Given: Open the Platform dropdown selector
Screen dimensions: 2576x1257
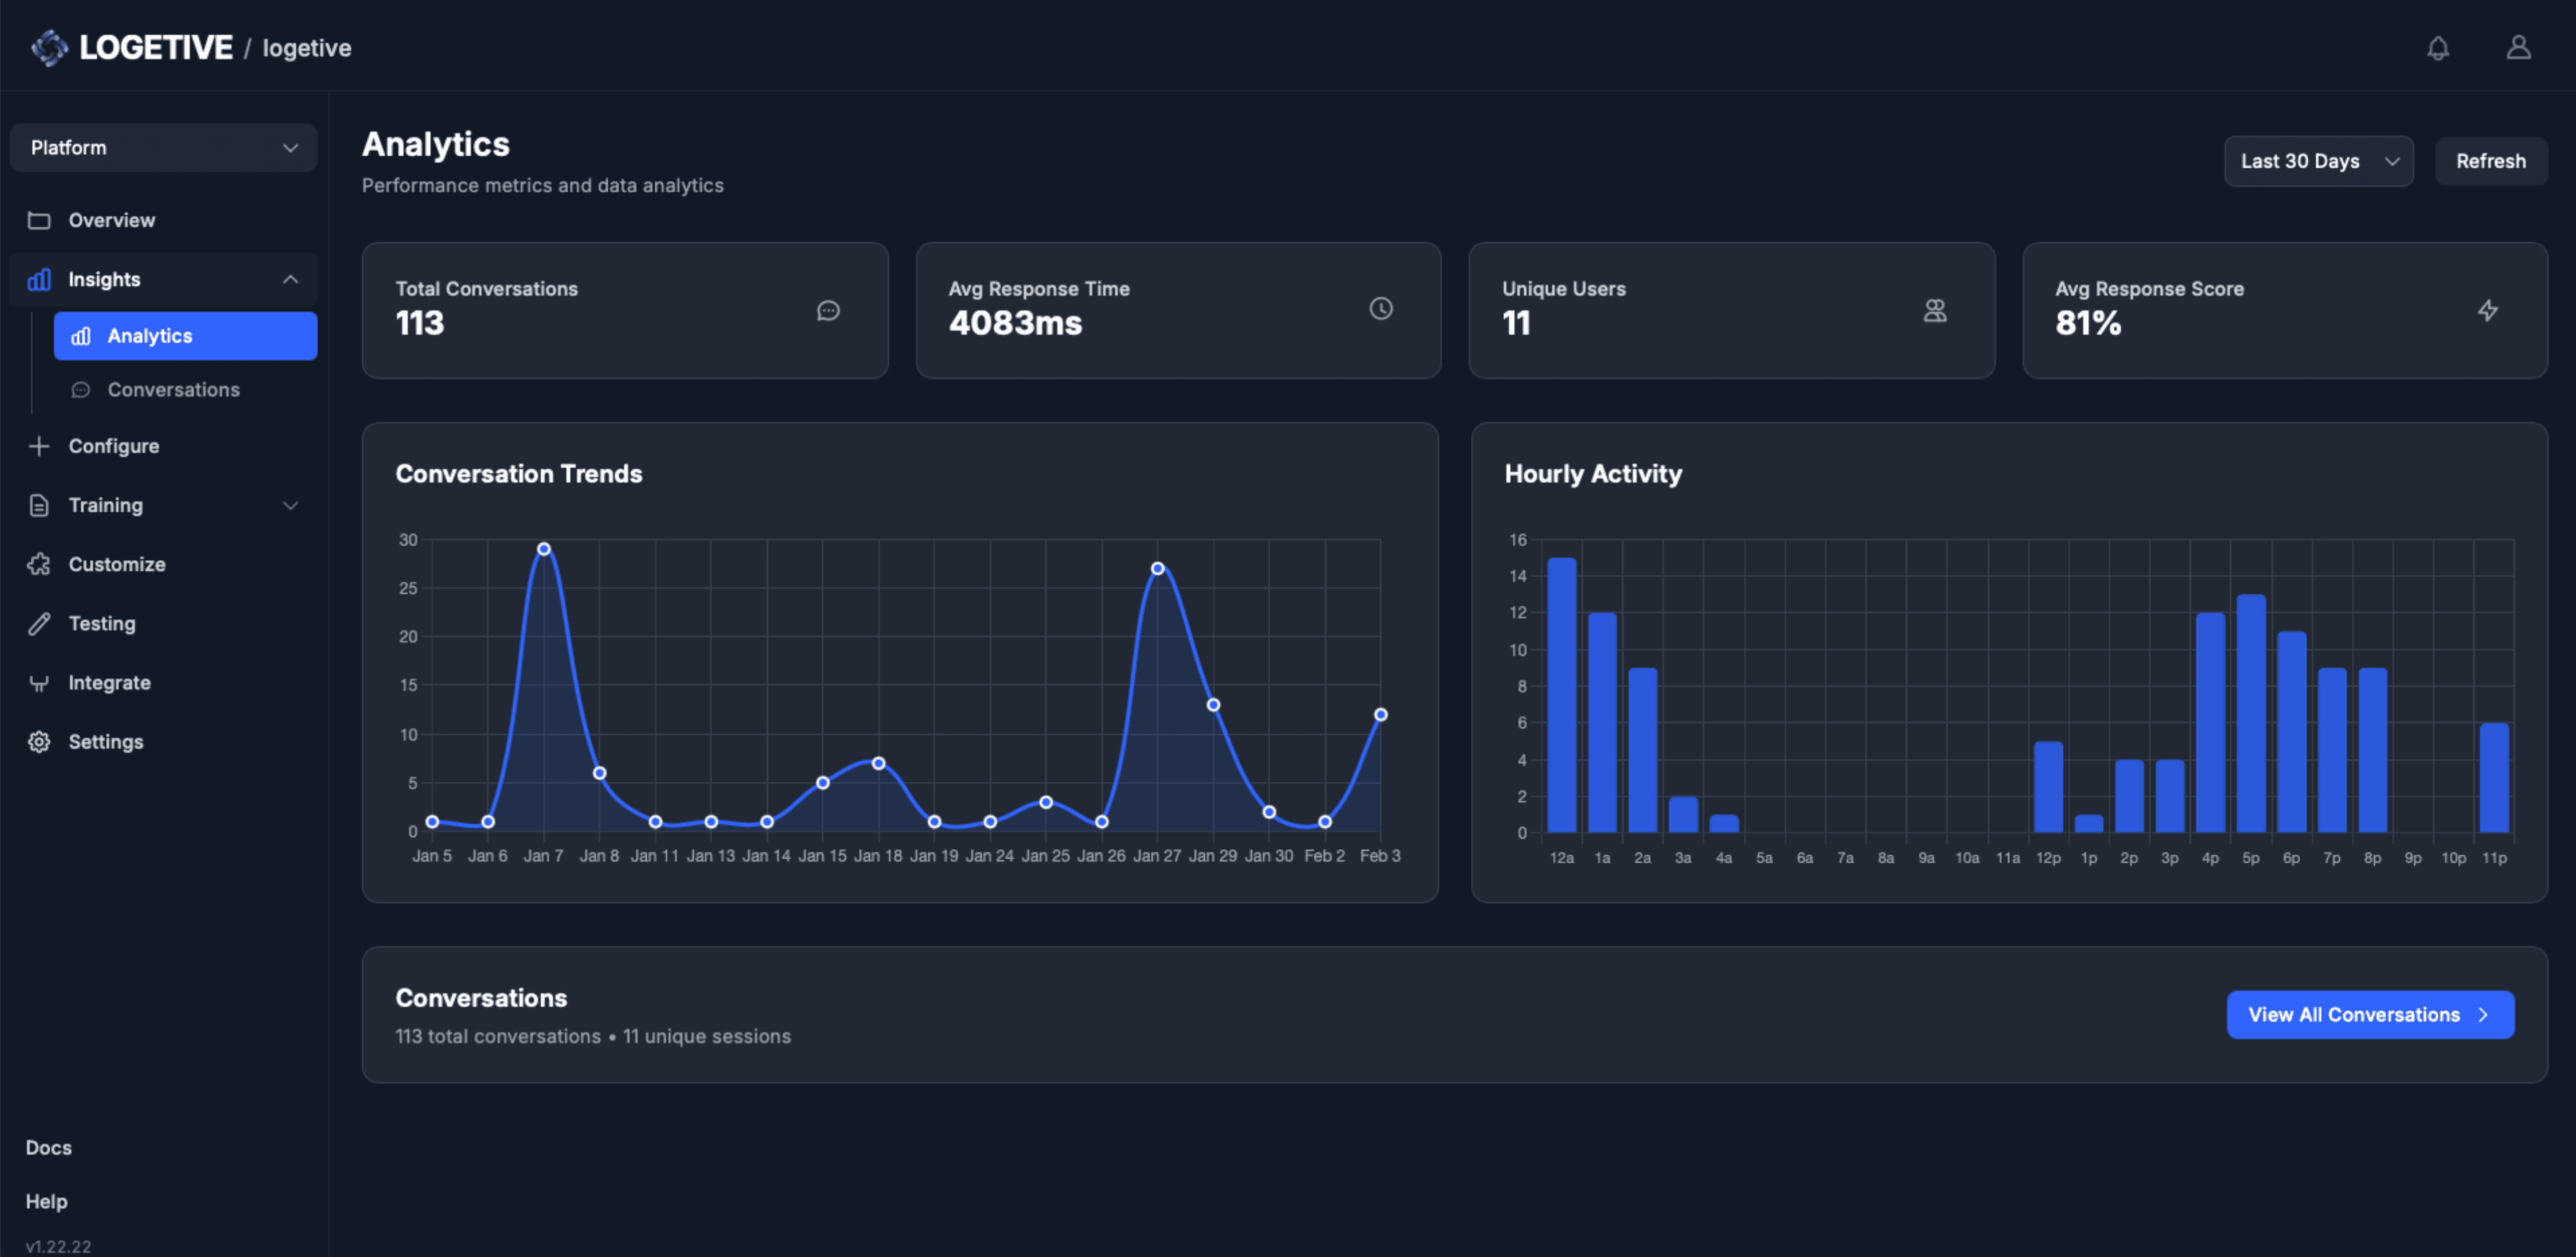Looking at the screenshot, I should 163,148.
